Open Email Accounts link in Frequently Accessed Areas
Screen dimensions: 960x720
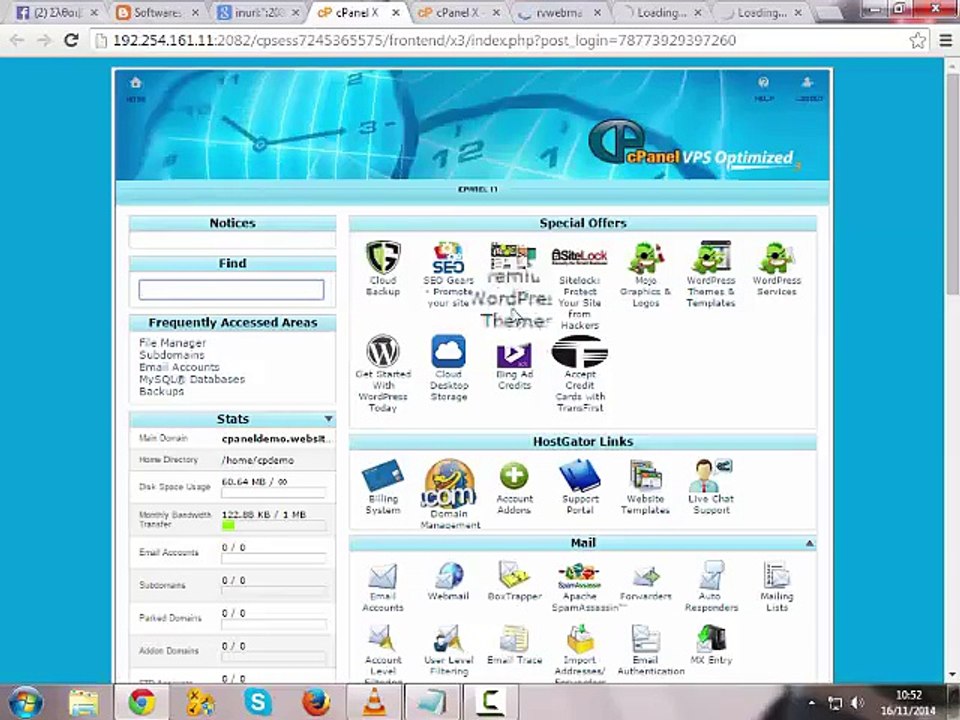pyautogui.click(x=179, y=367)
